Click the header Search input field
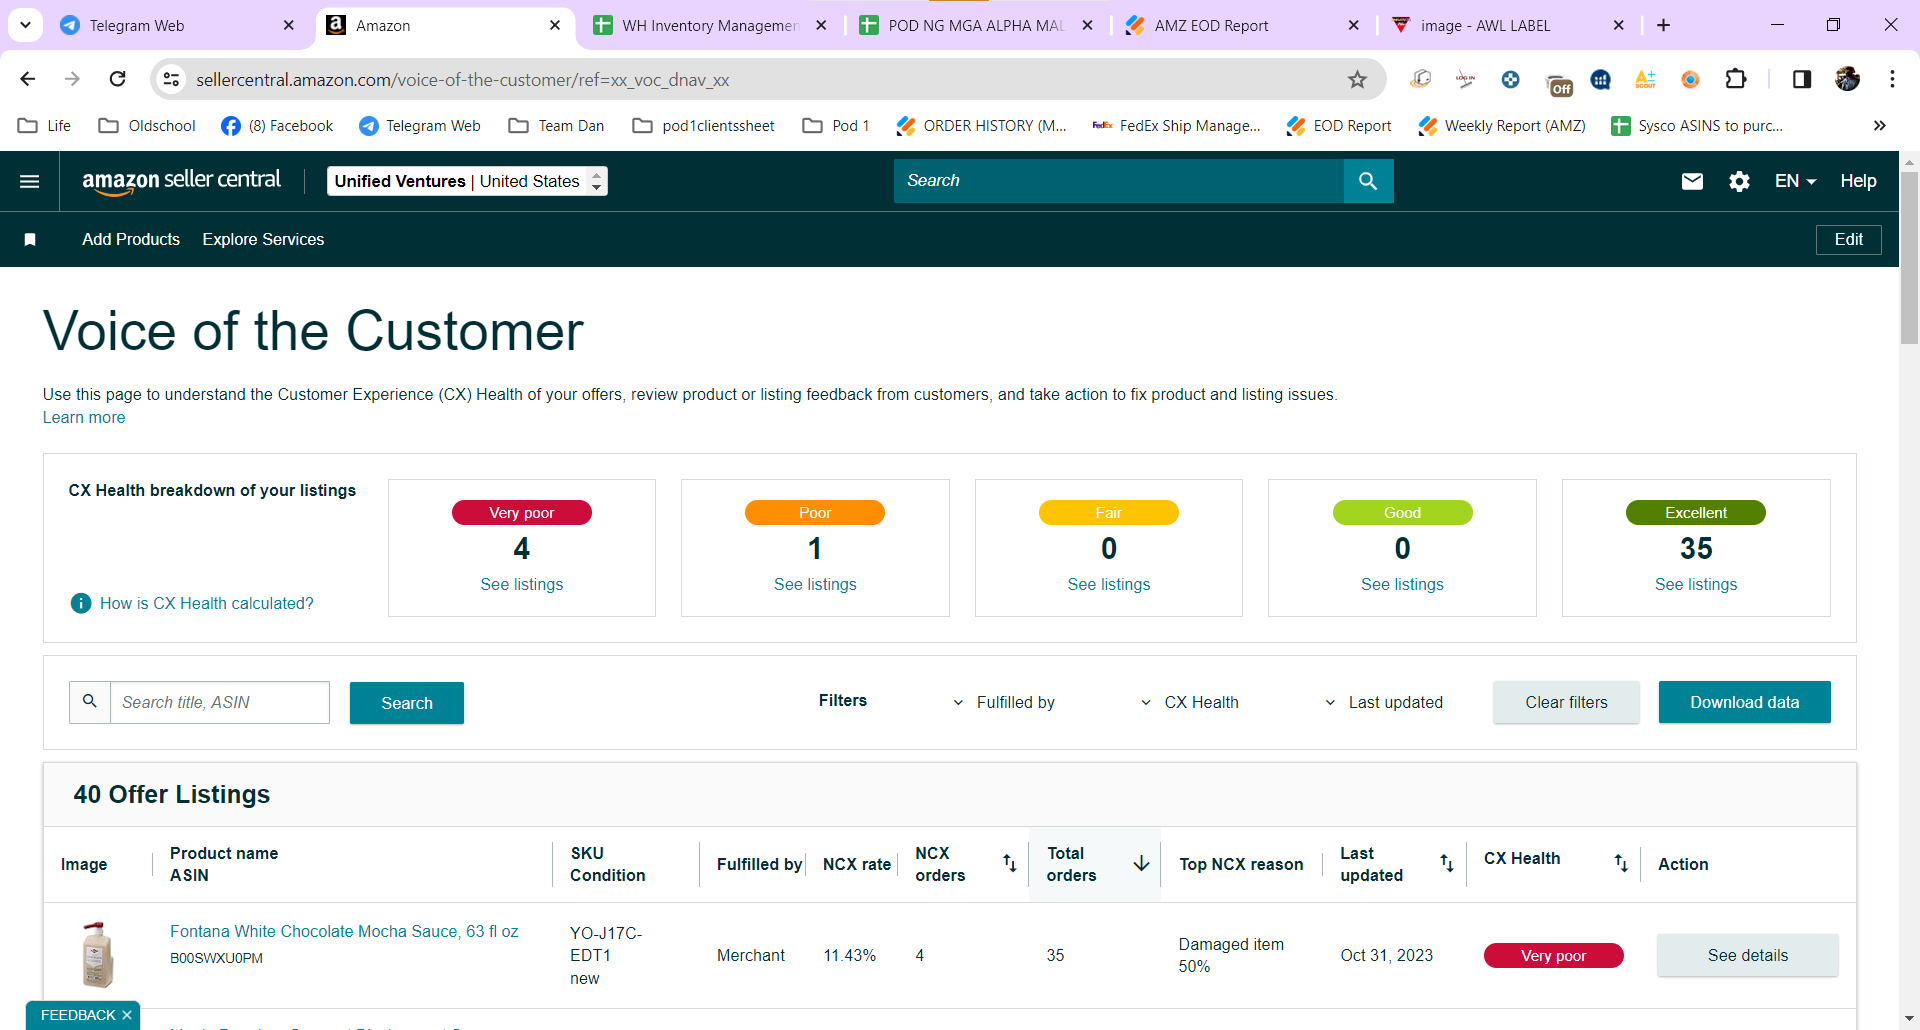Image resolution: width=1920 pixels, height=1030 pixels. tap(1119, 181)
